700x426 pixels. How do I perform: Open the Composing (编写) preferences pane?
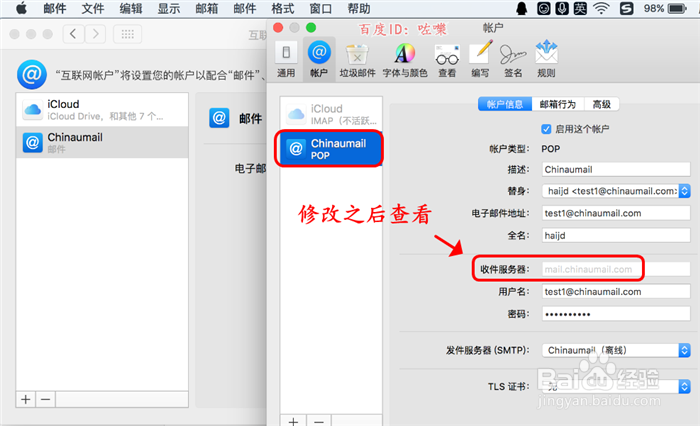coord(480,60)
